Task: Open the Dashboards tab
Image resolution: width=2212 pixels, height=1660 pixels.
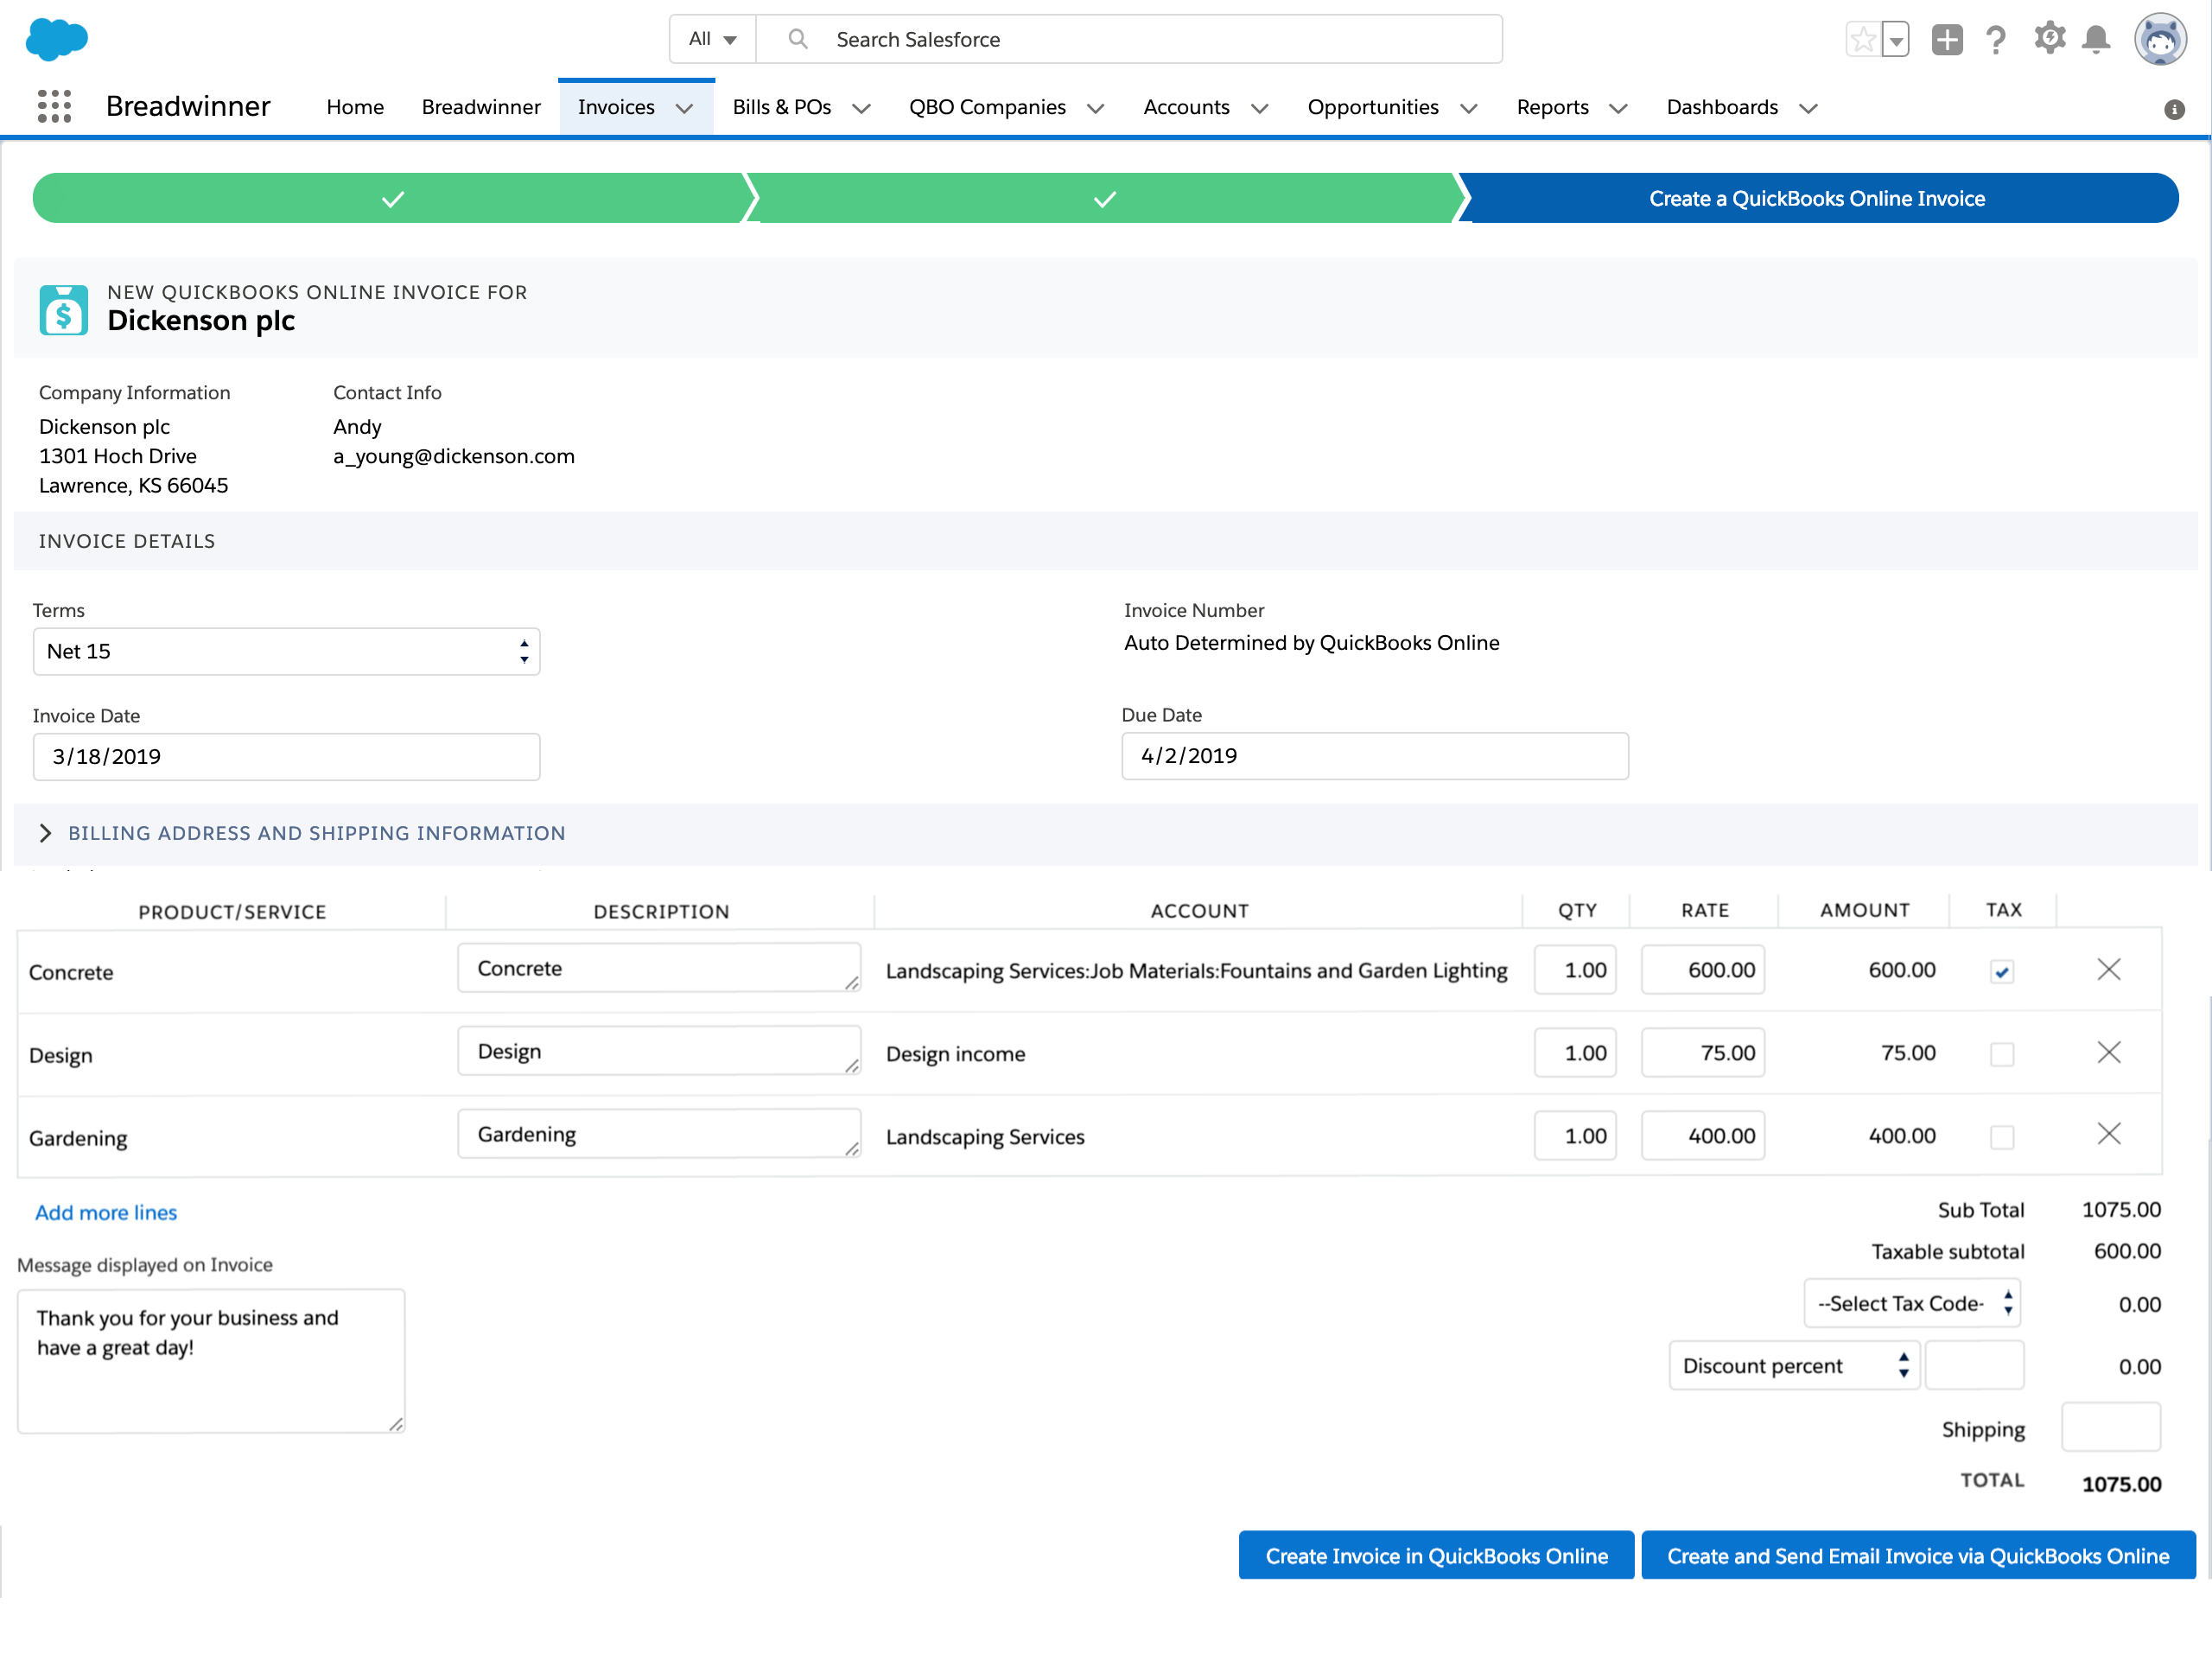Action: (x=1722, y=107)
